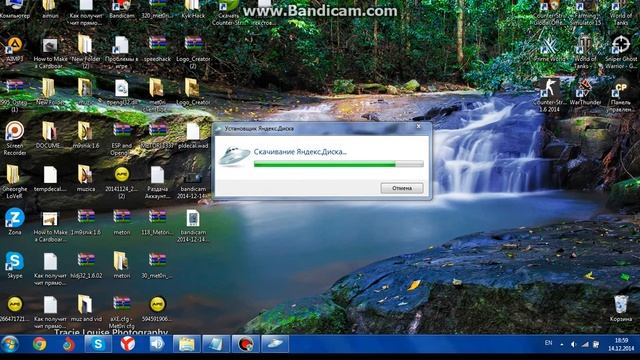Select the muzica folder

pos(86,178)
